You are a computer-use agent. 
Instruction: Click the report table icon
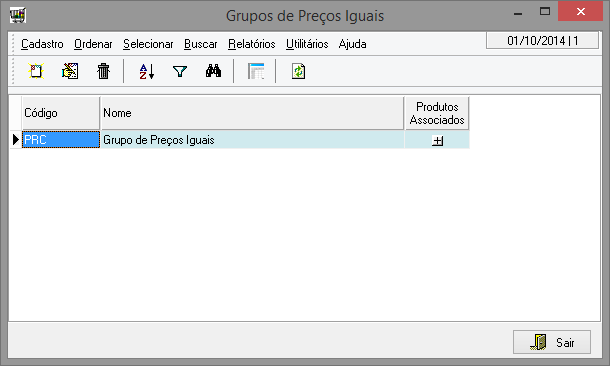256,71
